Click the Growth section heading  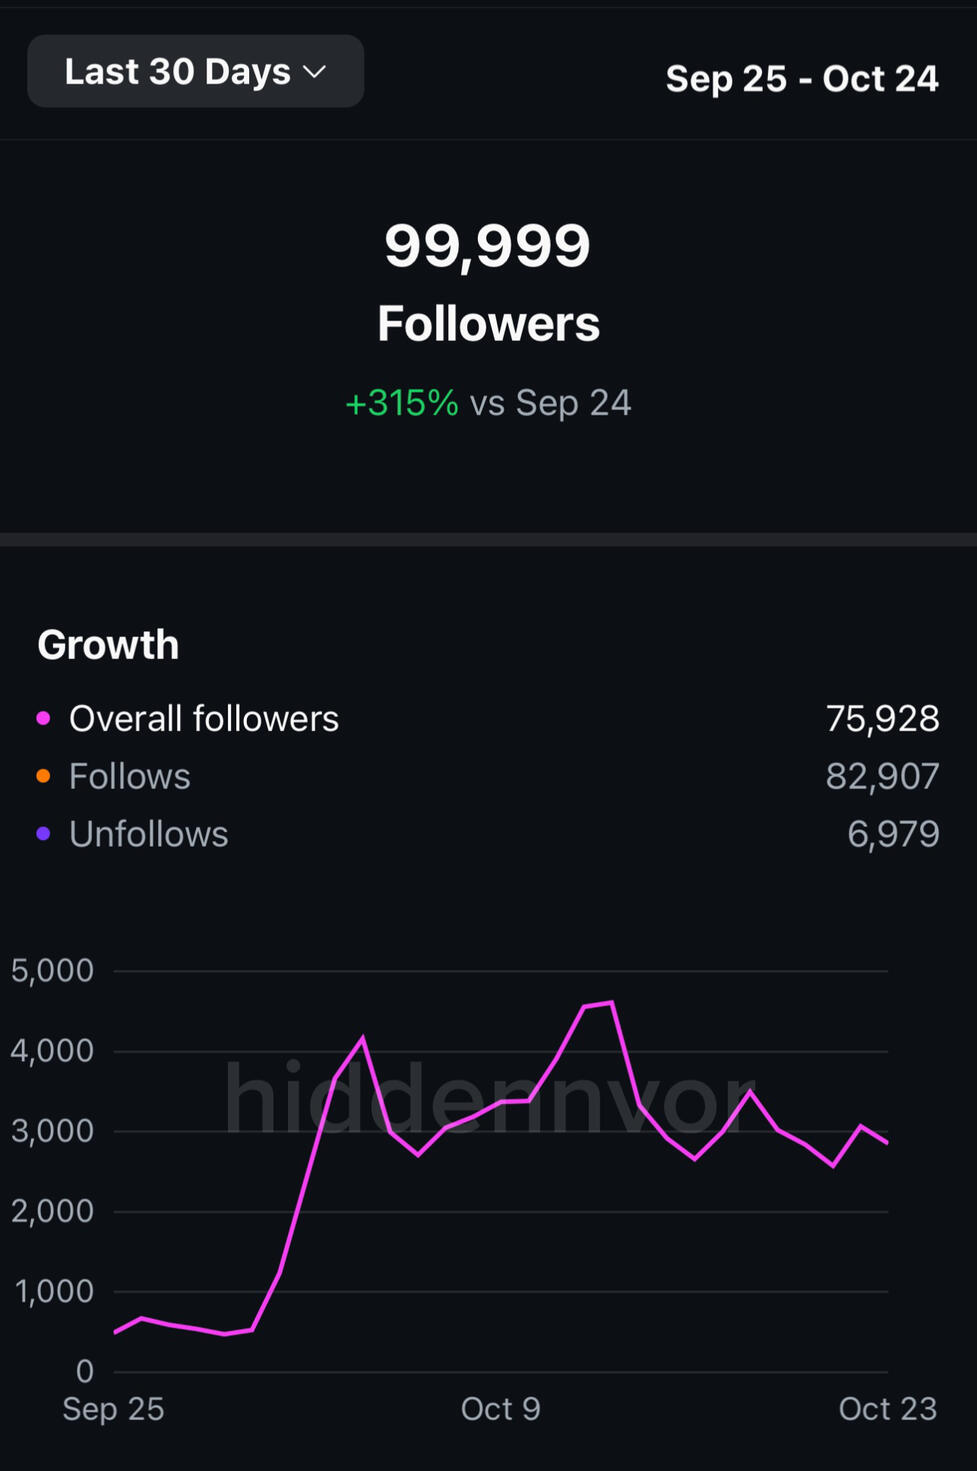[x=108, y=645]
